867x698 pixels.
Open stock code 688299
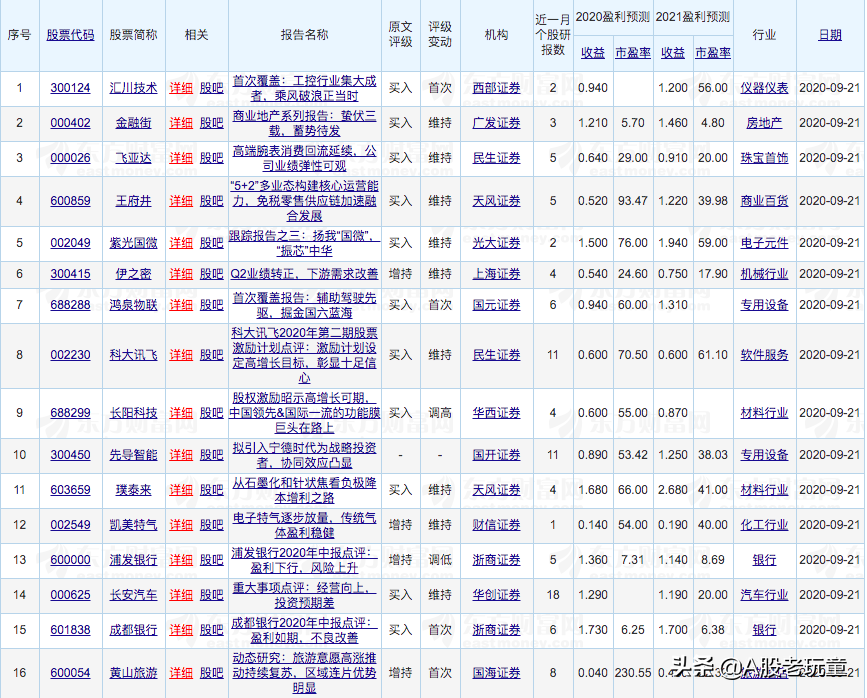70,413
